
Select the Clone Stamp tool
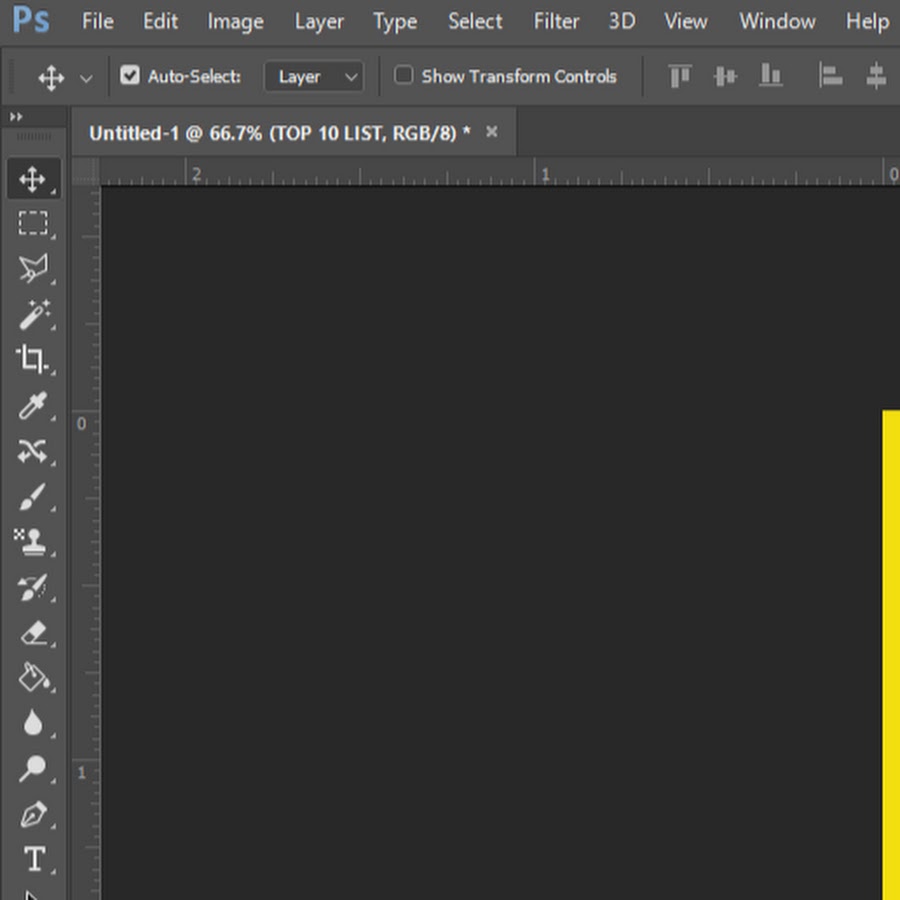pos(33,542)
